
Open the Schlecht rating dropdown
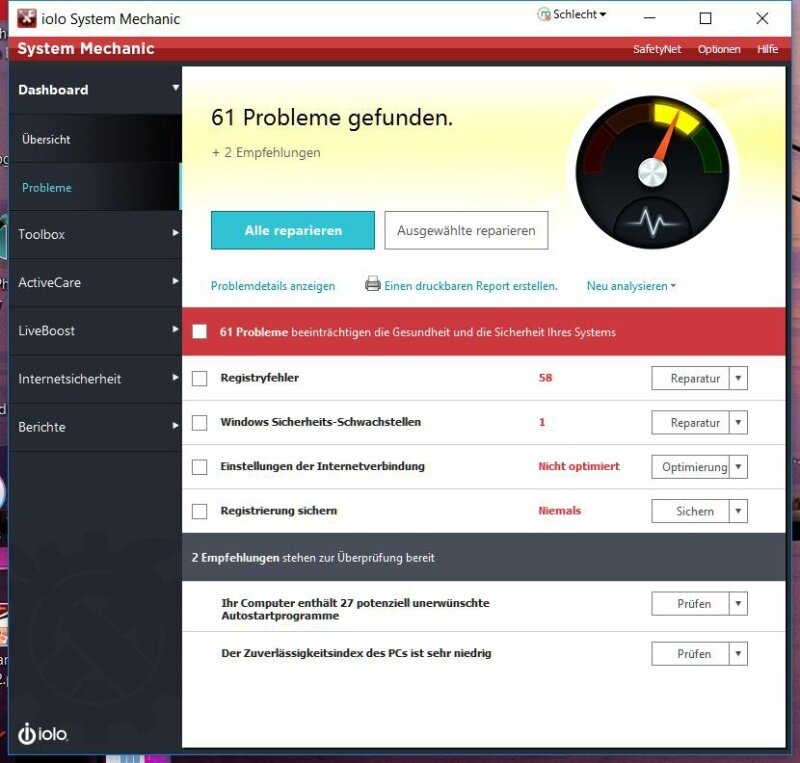(603, 14)
